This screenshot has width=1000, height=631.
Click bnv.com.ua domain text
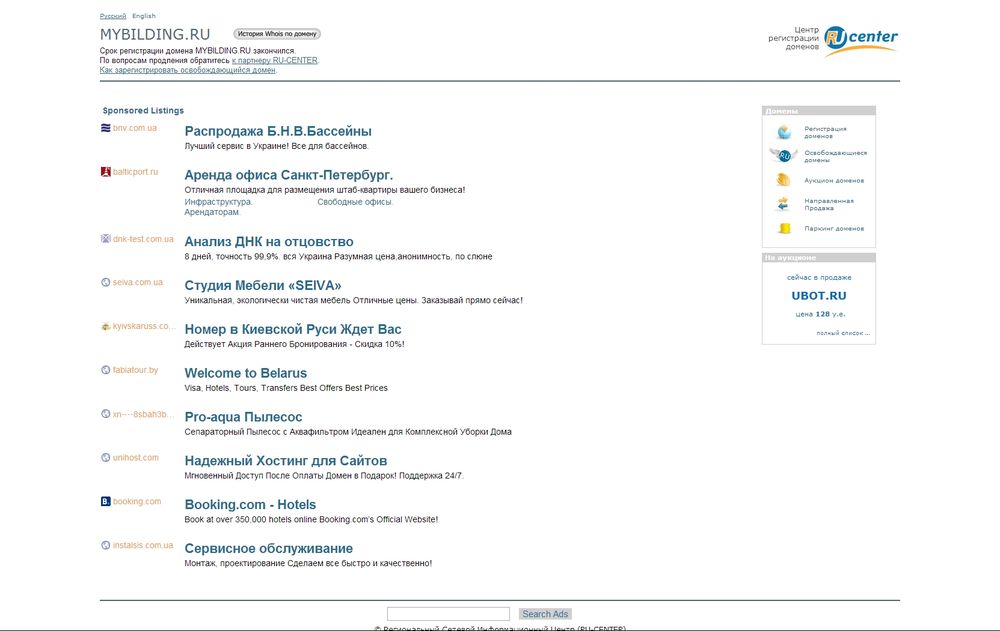click(135, 128)
